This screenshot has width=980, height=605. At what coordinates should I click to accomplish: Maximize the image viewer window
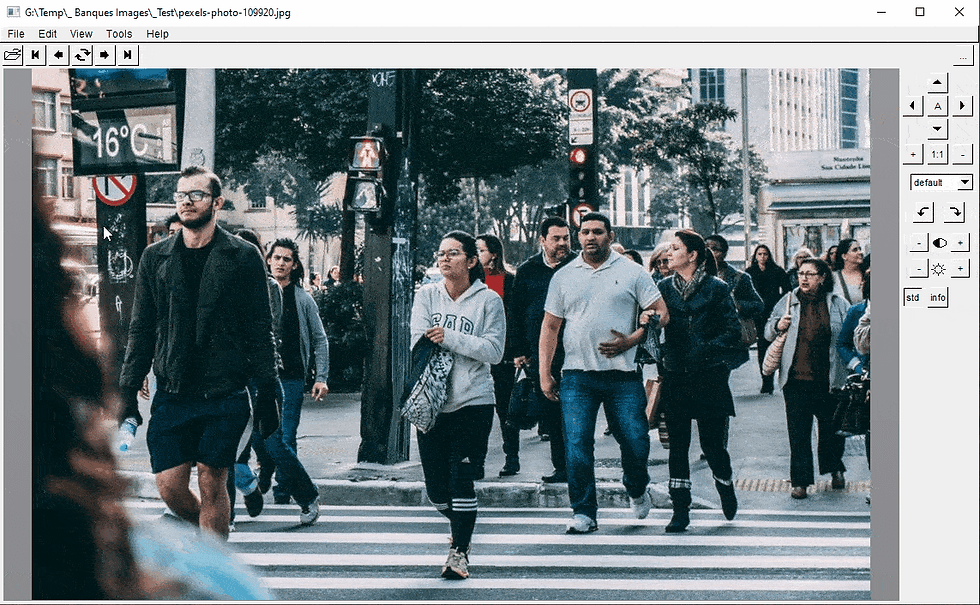pyautogui.click(x=920, y=12)
